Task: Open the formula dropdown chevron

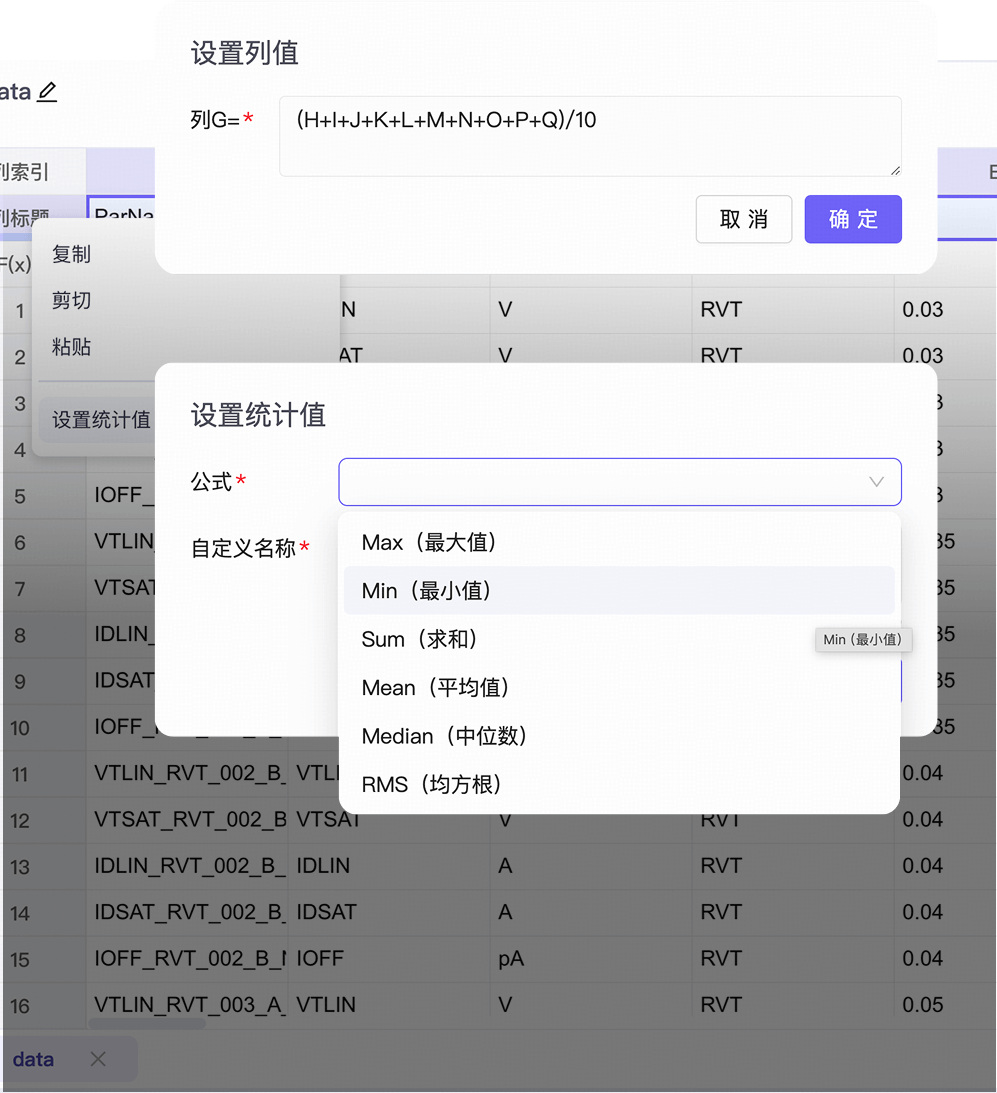Action: (x=876, y=482)
